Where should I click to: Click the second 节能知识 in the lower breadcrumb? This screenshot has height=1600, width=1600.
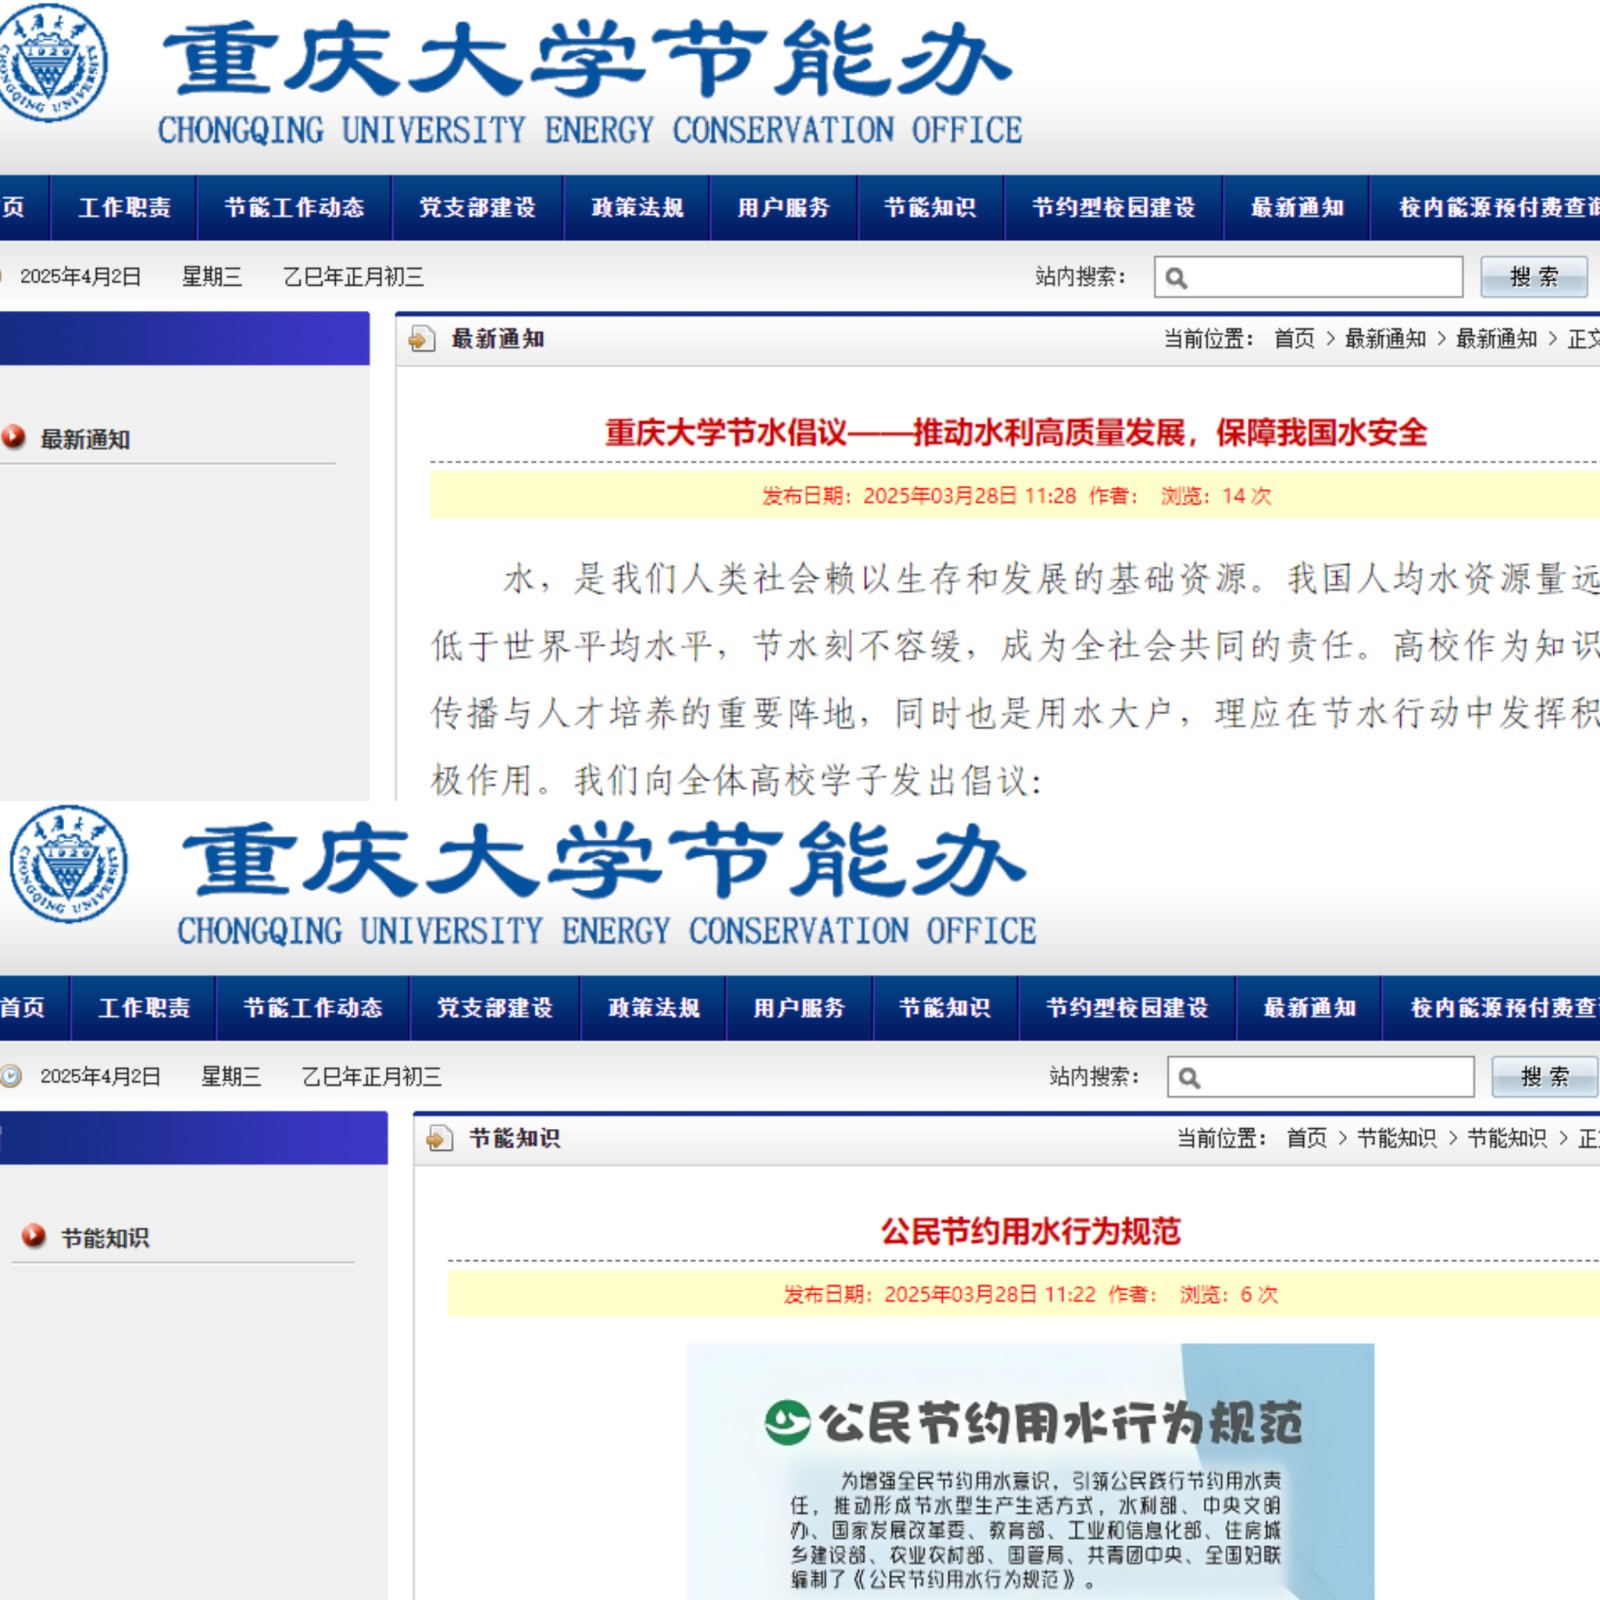[x=1506, y=1138]
